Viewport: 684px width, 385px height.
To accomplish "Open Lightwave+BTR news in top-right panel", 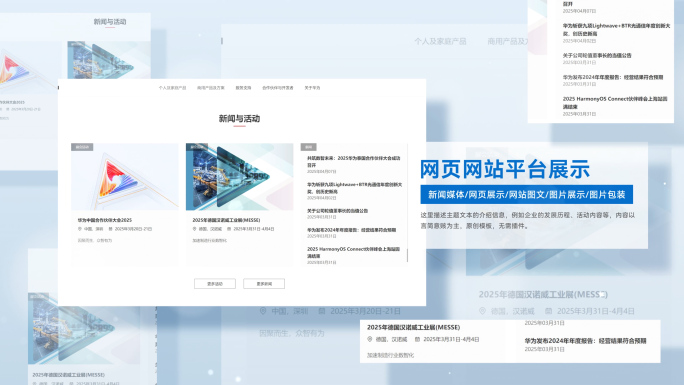I will click(616, 30).
